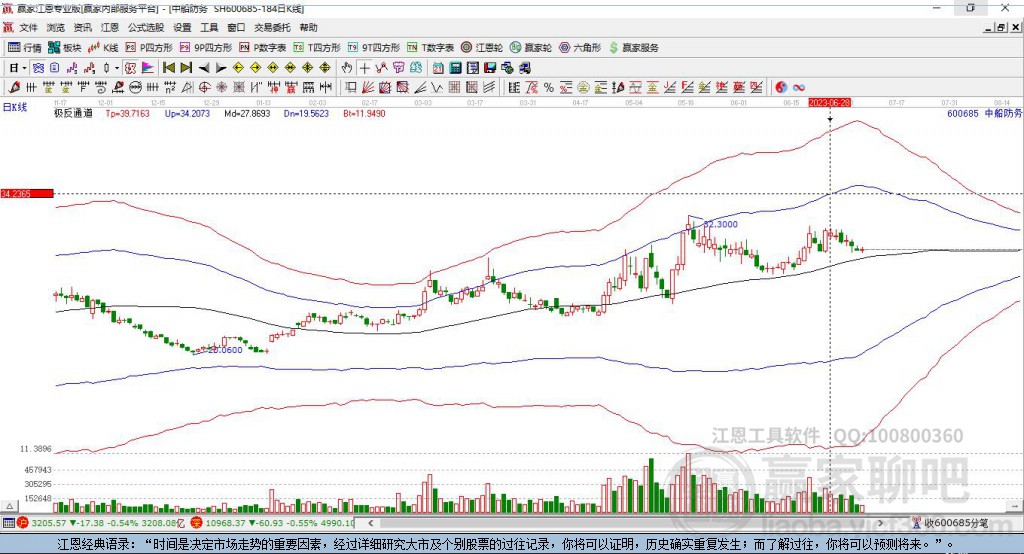Click the 极反通道 indicator name
This screenshot has width=1024, height=554.
click(73, 113)
